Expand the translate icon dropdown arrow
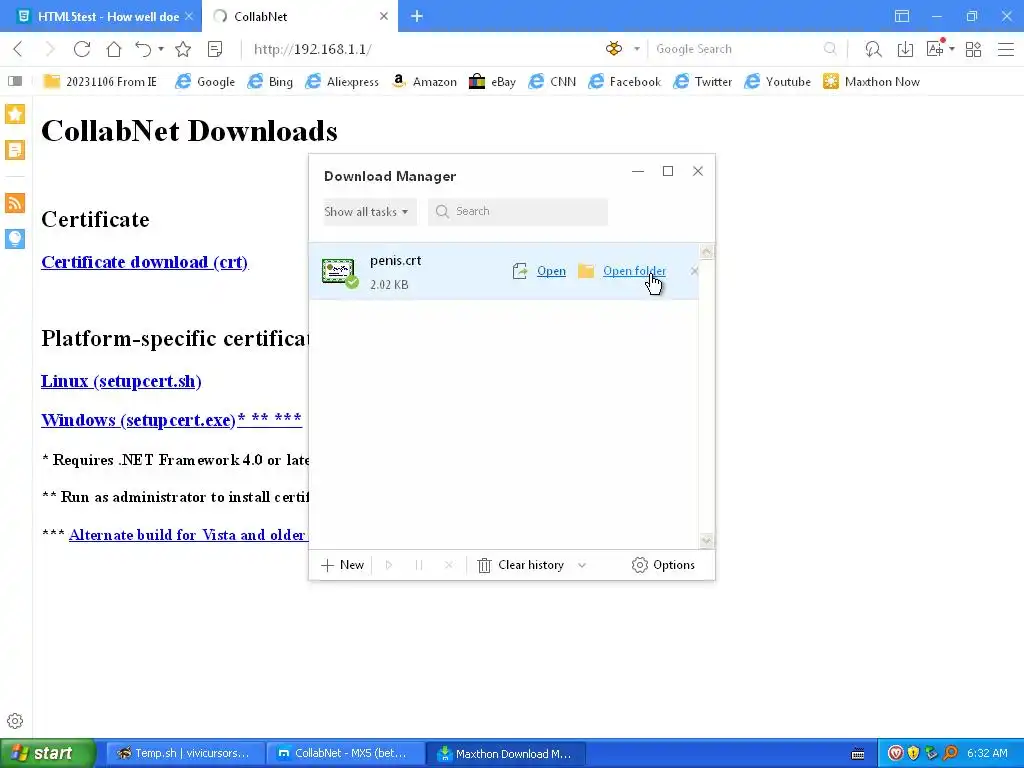The width and height of the screenshot is (1024, 768). click(x=952, y=49)
